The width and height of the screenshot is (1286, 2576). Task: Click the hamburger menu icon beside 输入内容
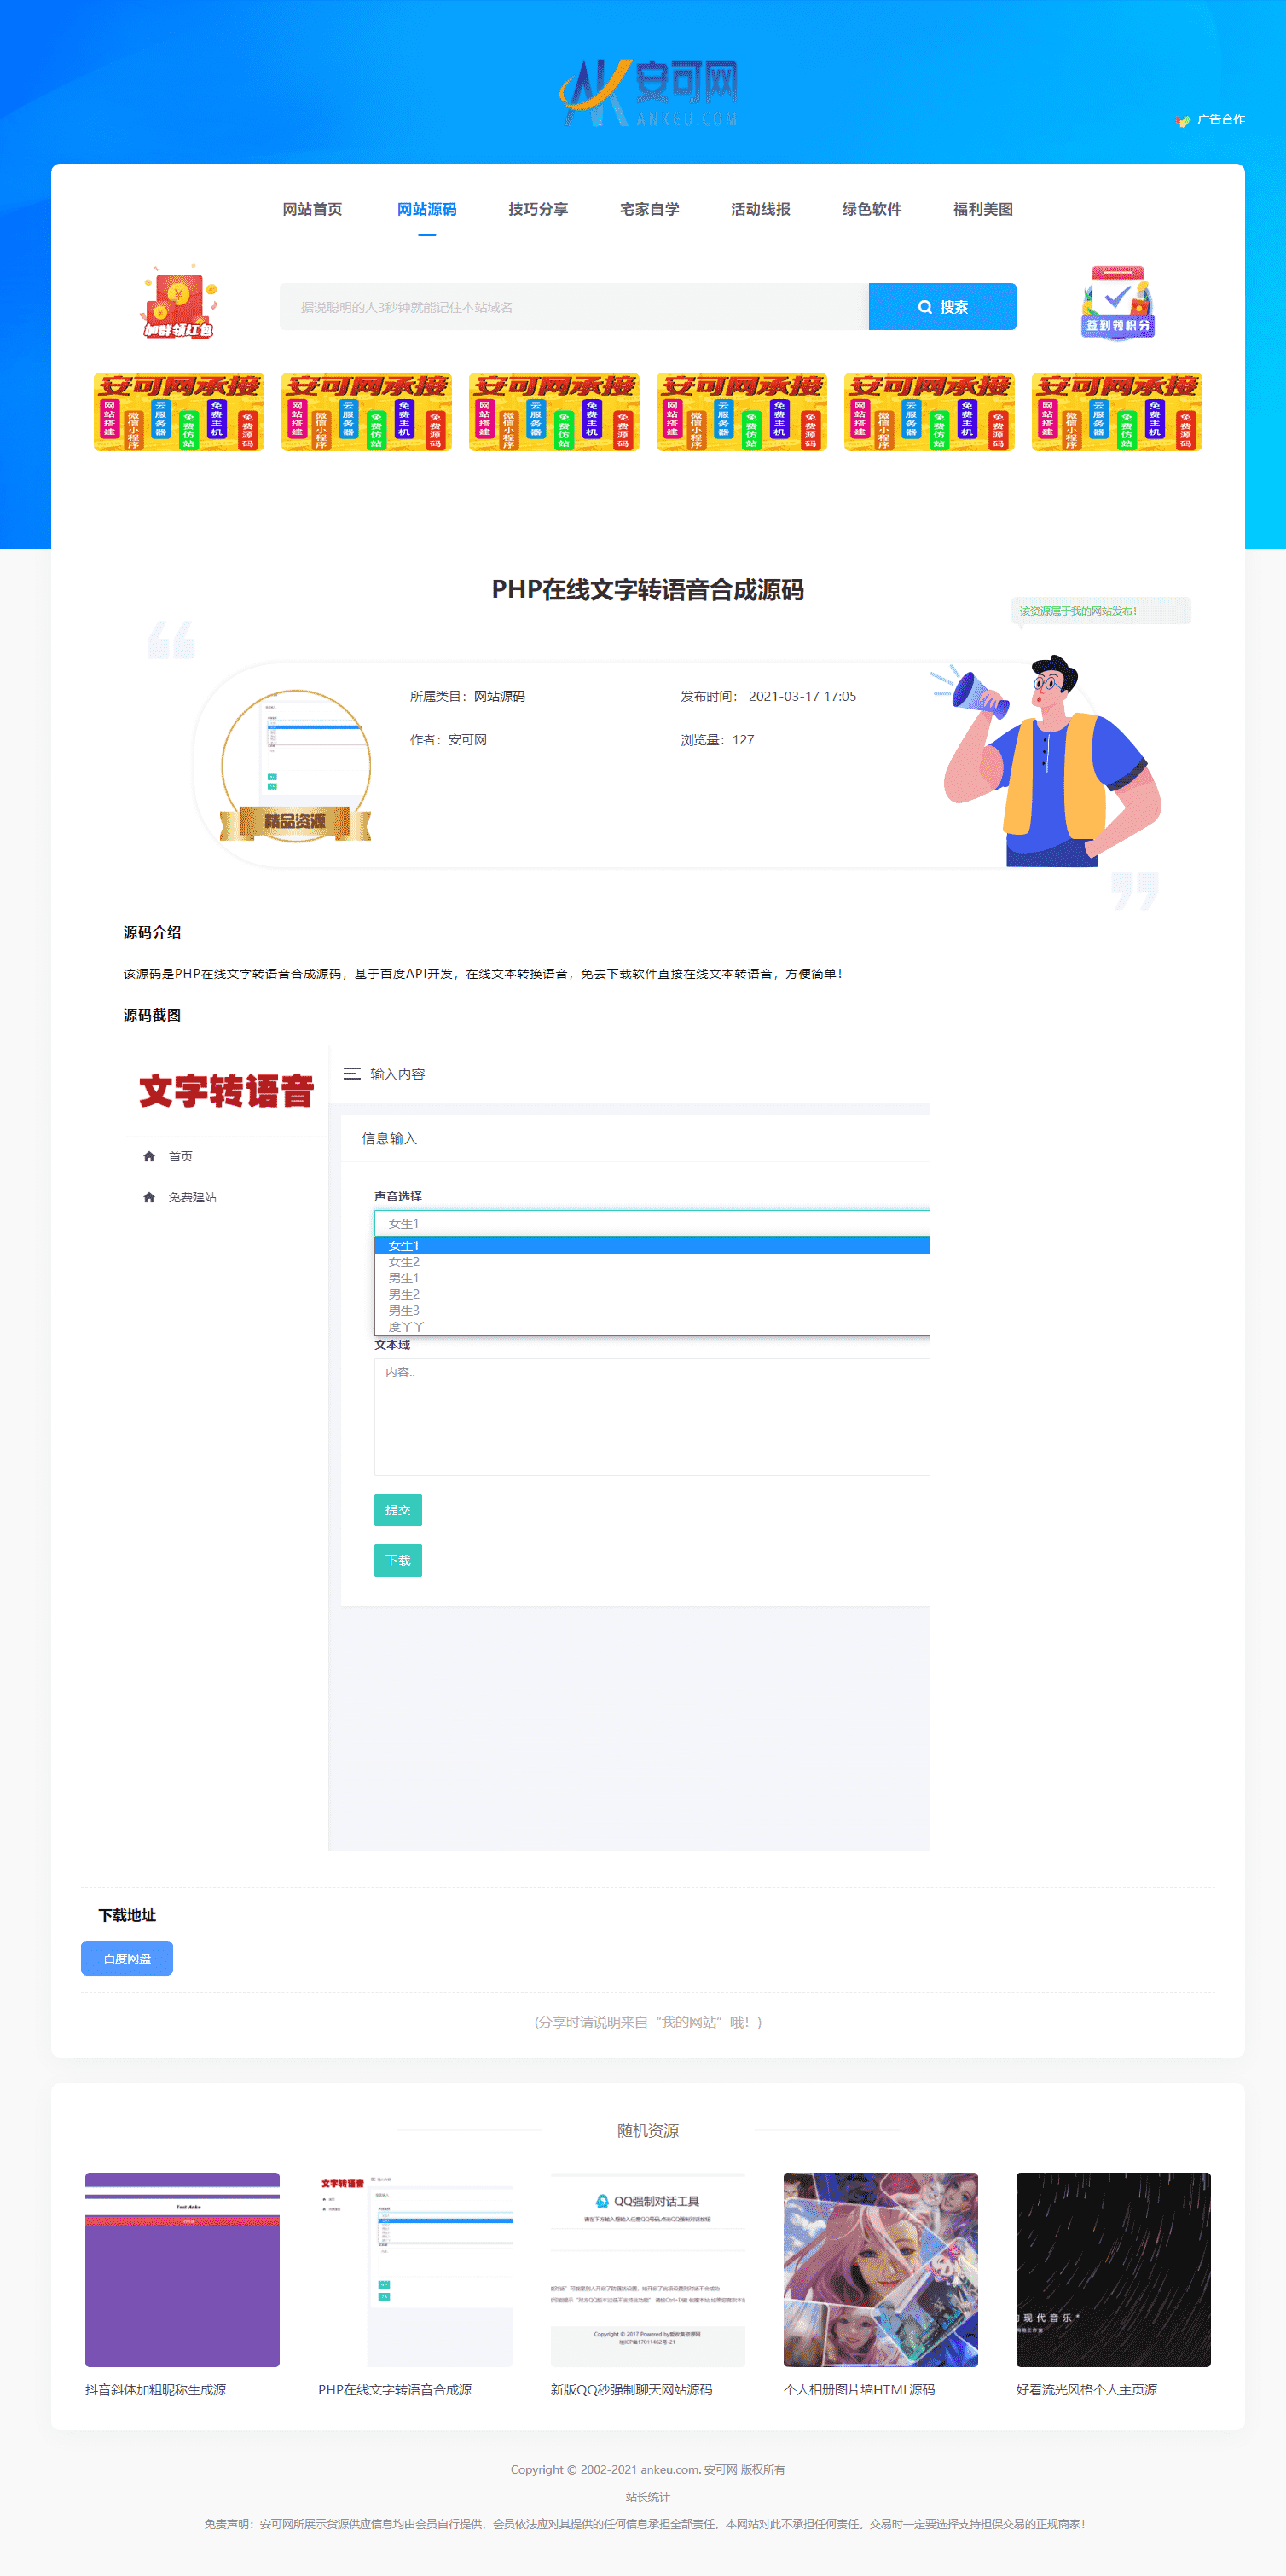pos(352,1074)
